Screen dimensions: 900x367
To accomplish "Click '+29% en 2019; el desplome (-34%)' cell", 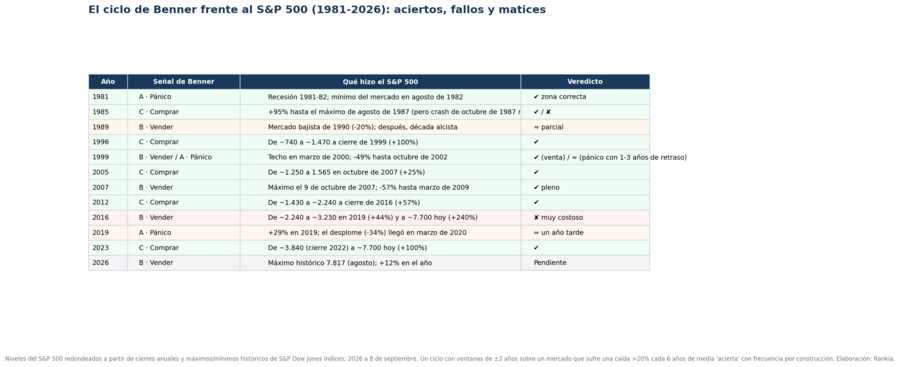I will coord(380,233).
